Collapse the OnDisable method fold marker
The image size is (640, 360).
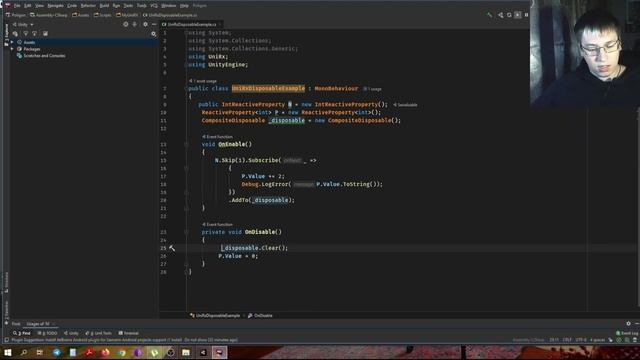pos(186,232)
